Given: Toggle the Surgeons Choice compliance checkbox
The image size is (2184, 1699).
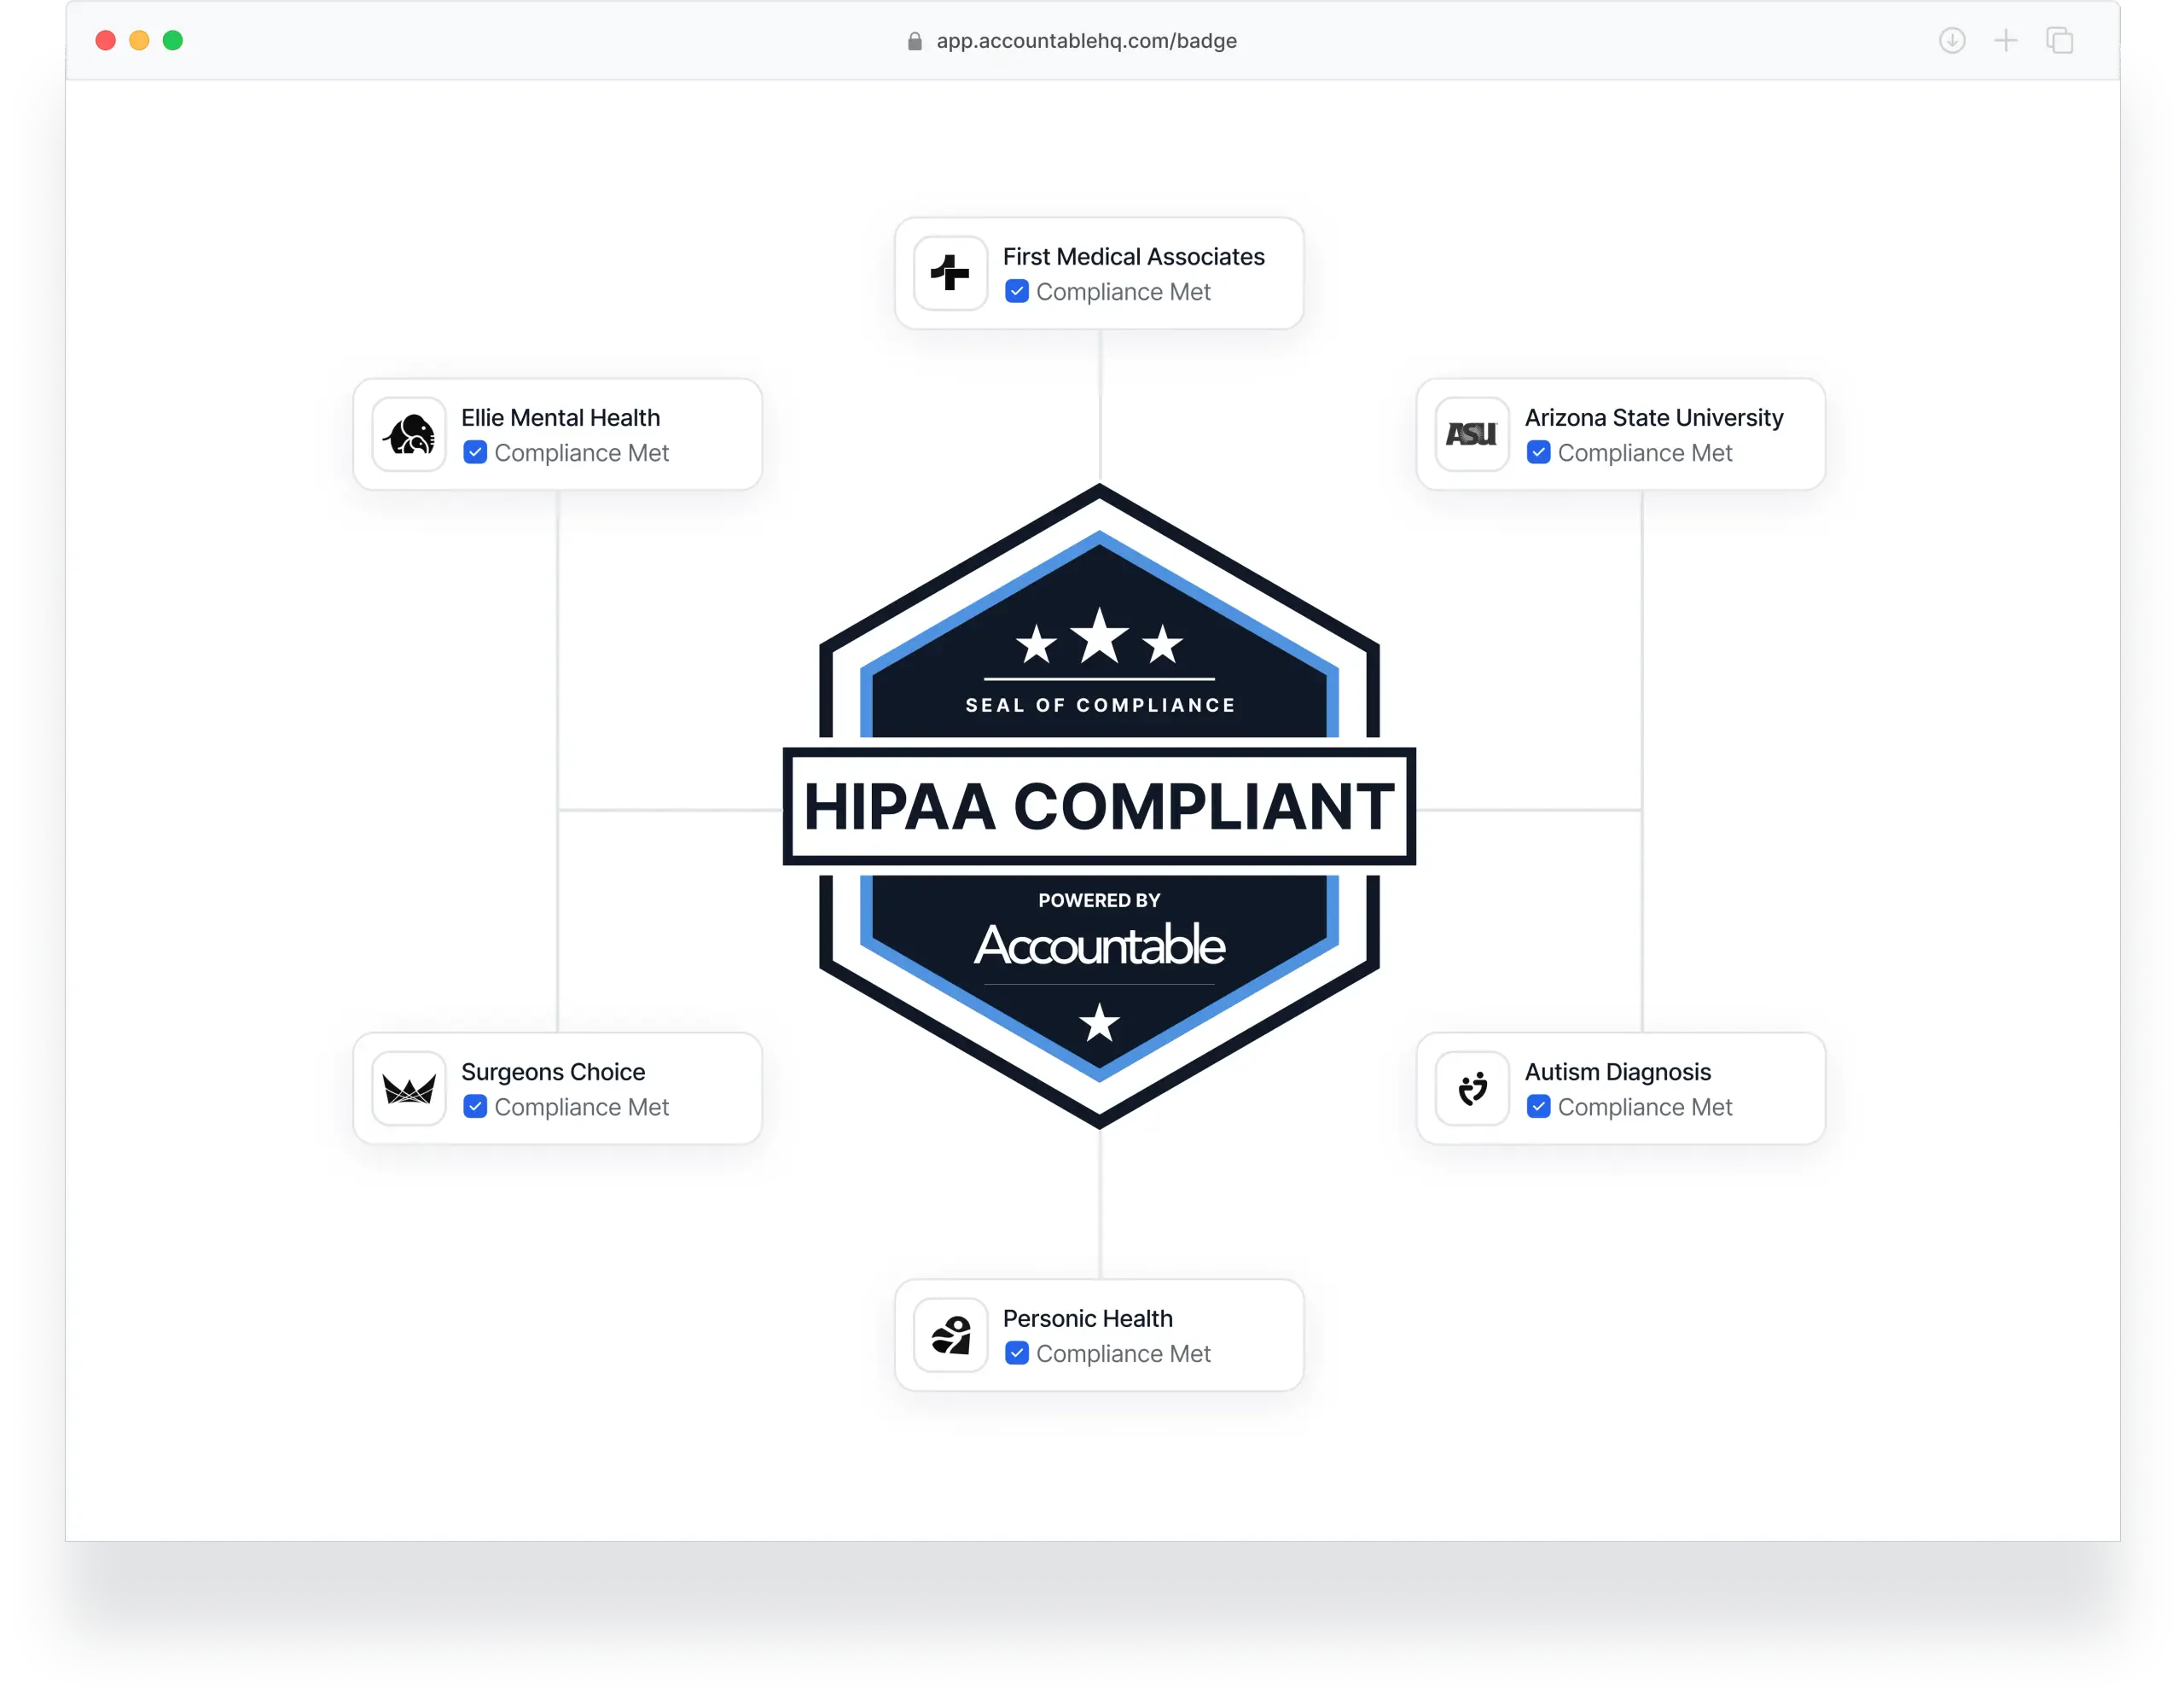Looking at the screenshot, I should [x=474, y=1107].
